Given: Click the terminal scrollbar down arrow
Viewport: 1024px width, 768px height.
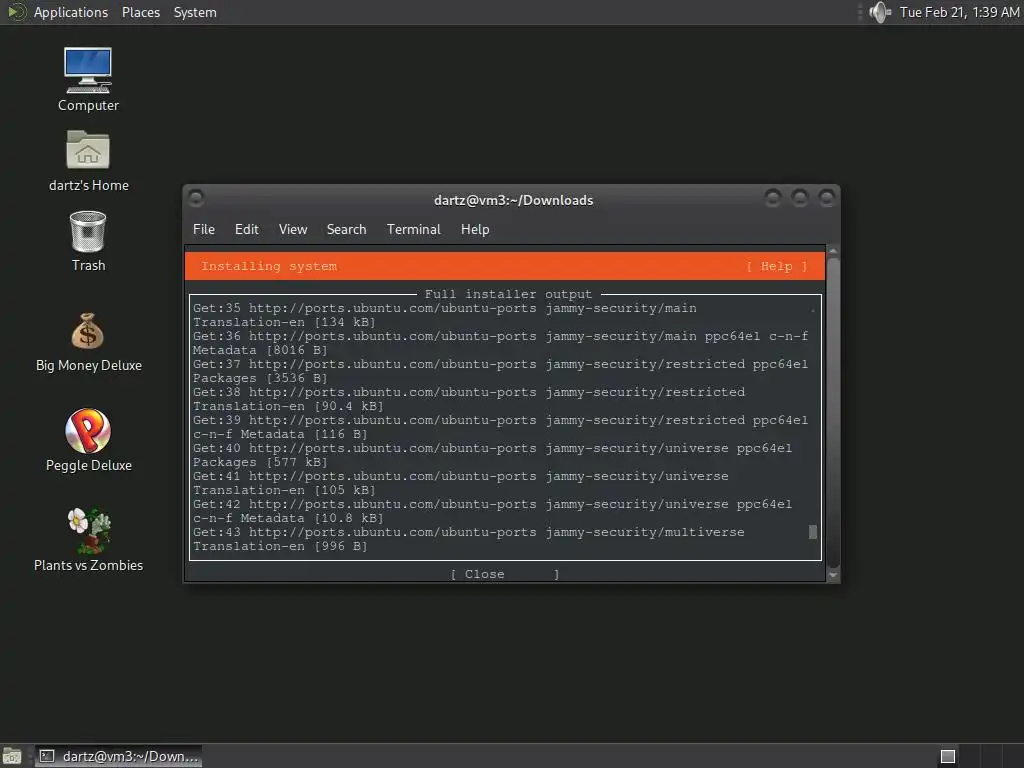Looking at the screenshot, I should [833, 575].
